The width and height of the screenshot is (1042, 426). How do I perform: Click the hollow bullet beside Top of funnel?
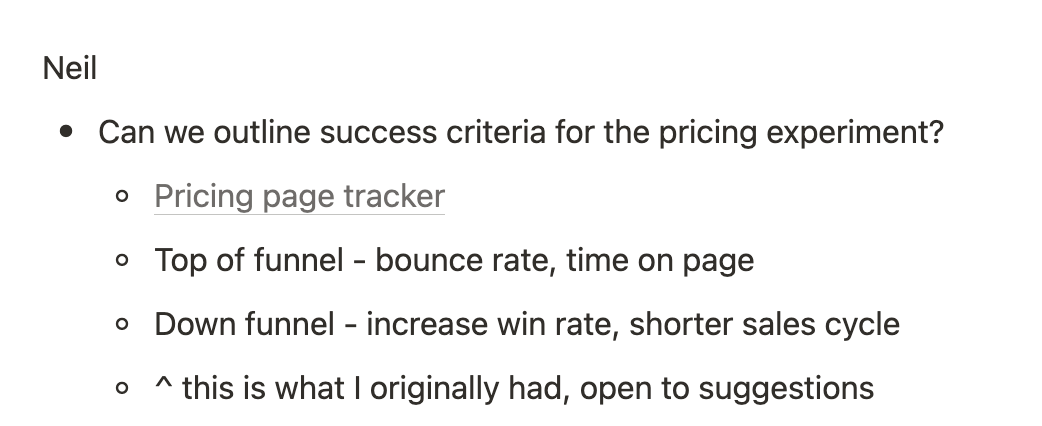click(x=122, y=261)
